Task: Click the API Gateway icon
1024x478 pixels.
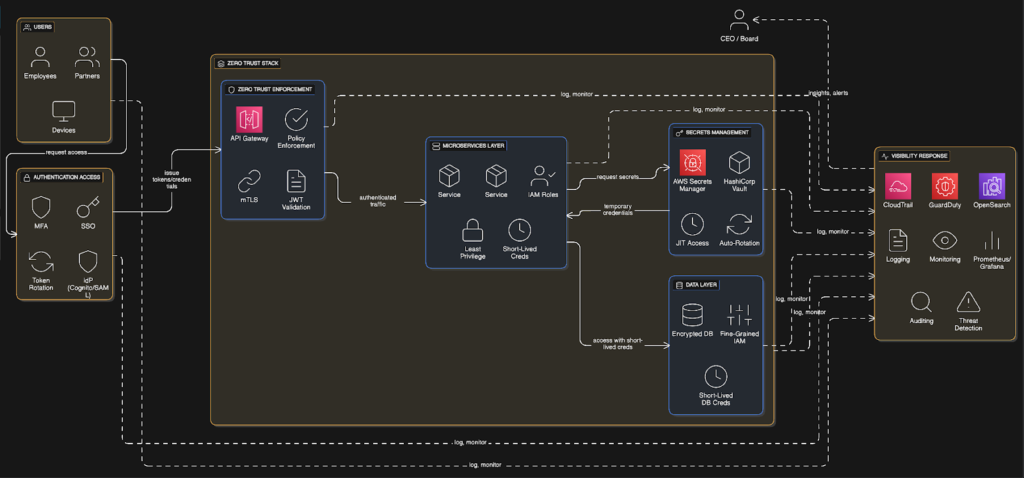Action: coord(249,120)
